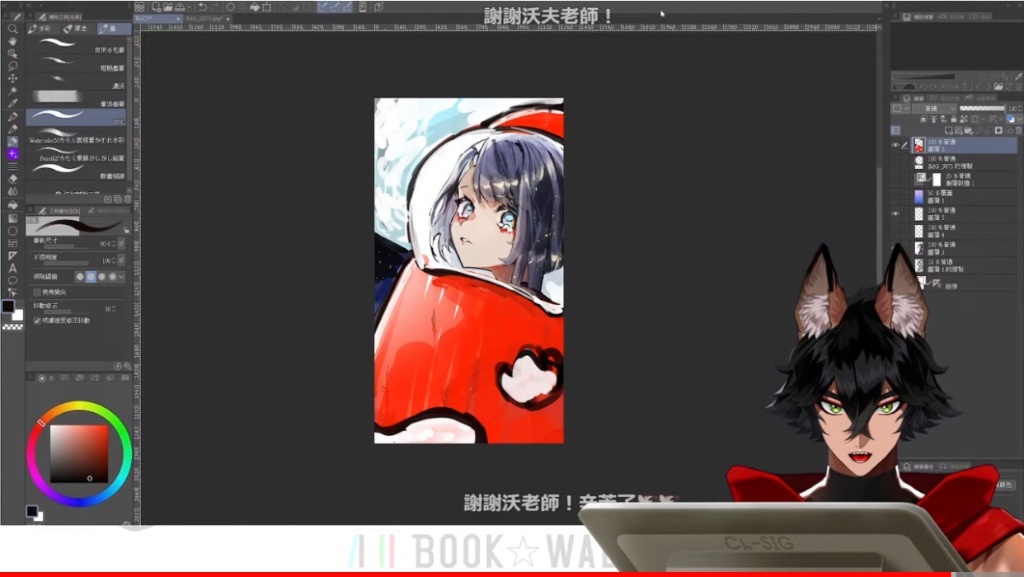Click the New document icon
The image size is (1024, 577).
click(156, 7)
